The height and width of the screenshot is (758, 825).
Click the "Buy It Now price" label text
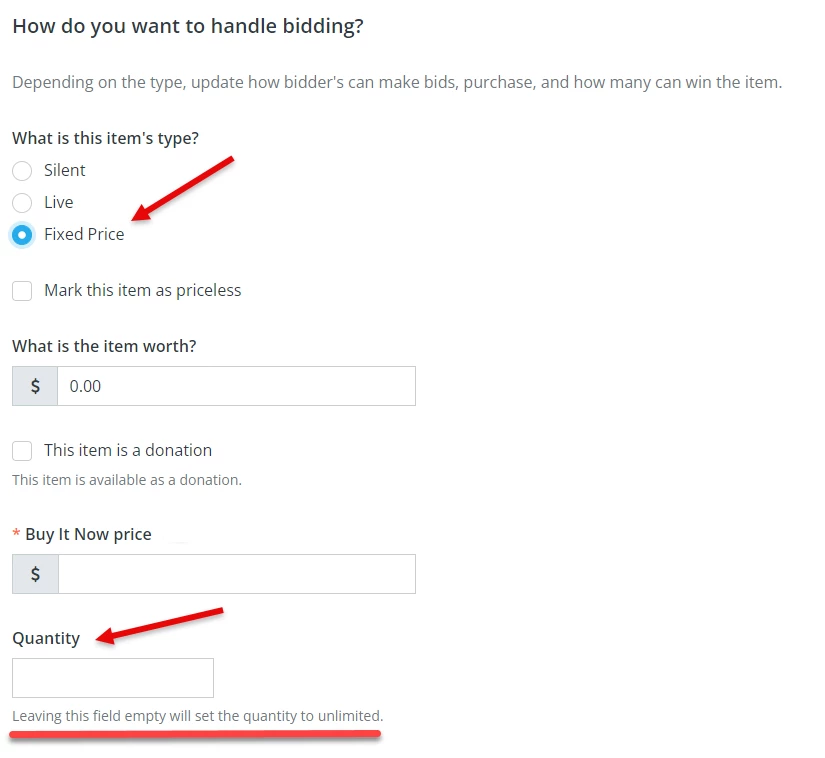tap(87, 533)
